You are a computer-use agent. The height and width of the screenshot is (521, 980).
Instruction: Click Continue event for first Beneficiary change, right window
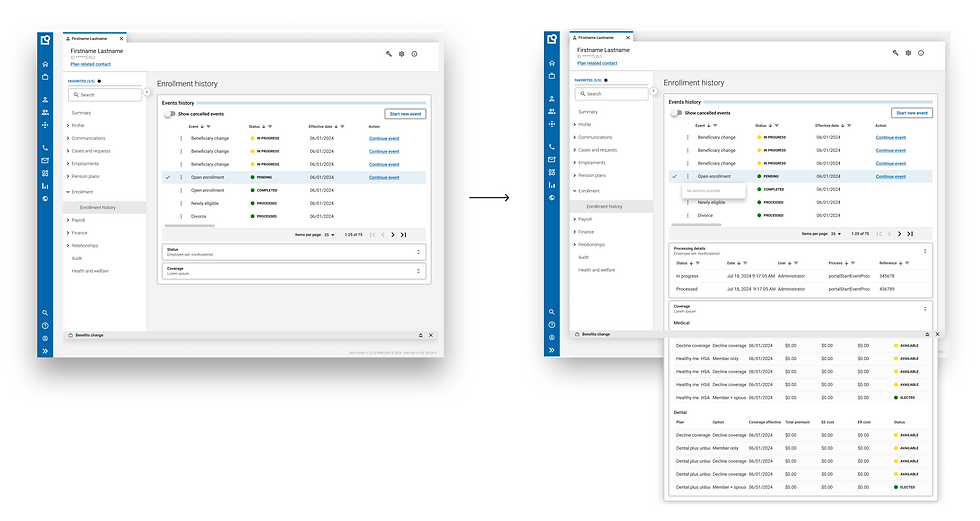point(891,137)
